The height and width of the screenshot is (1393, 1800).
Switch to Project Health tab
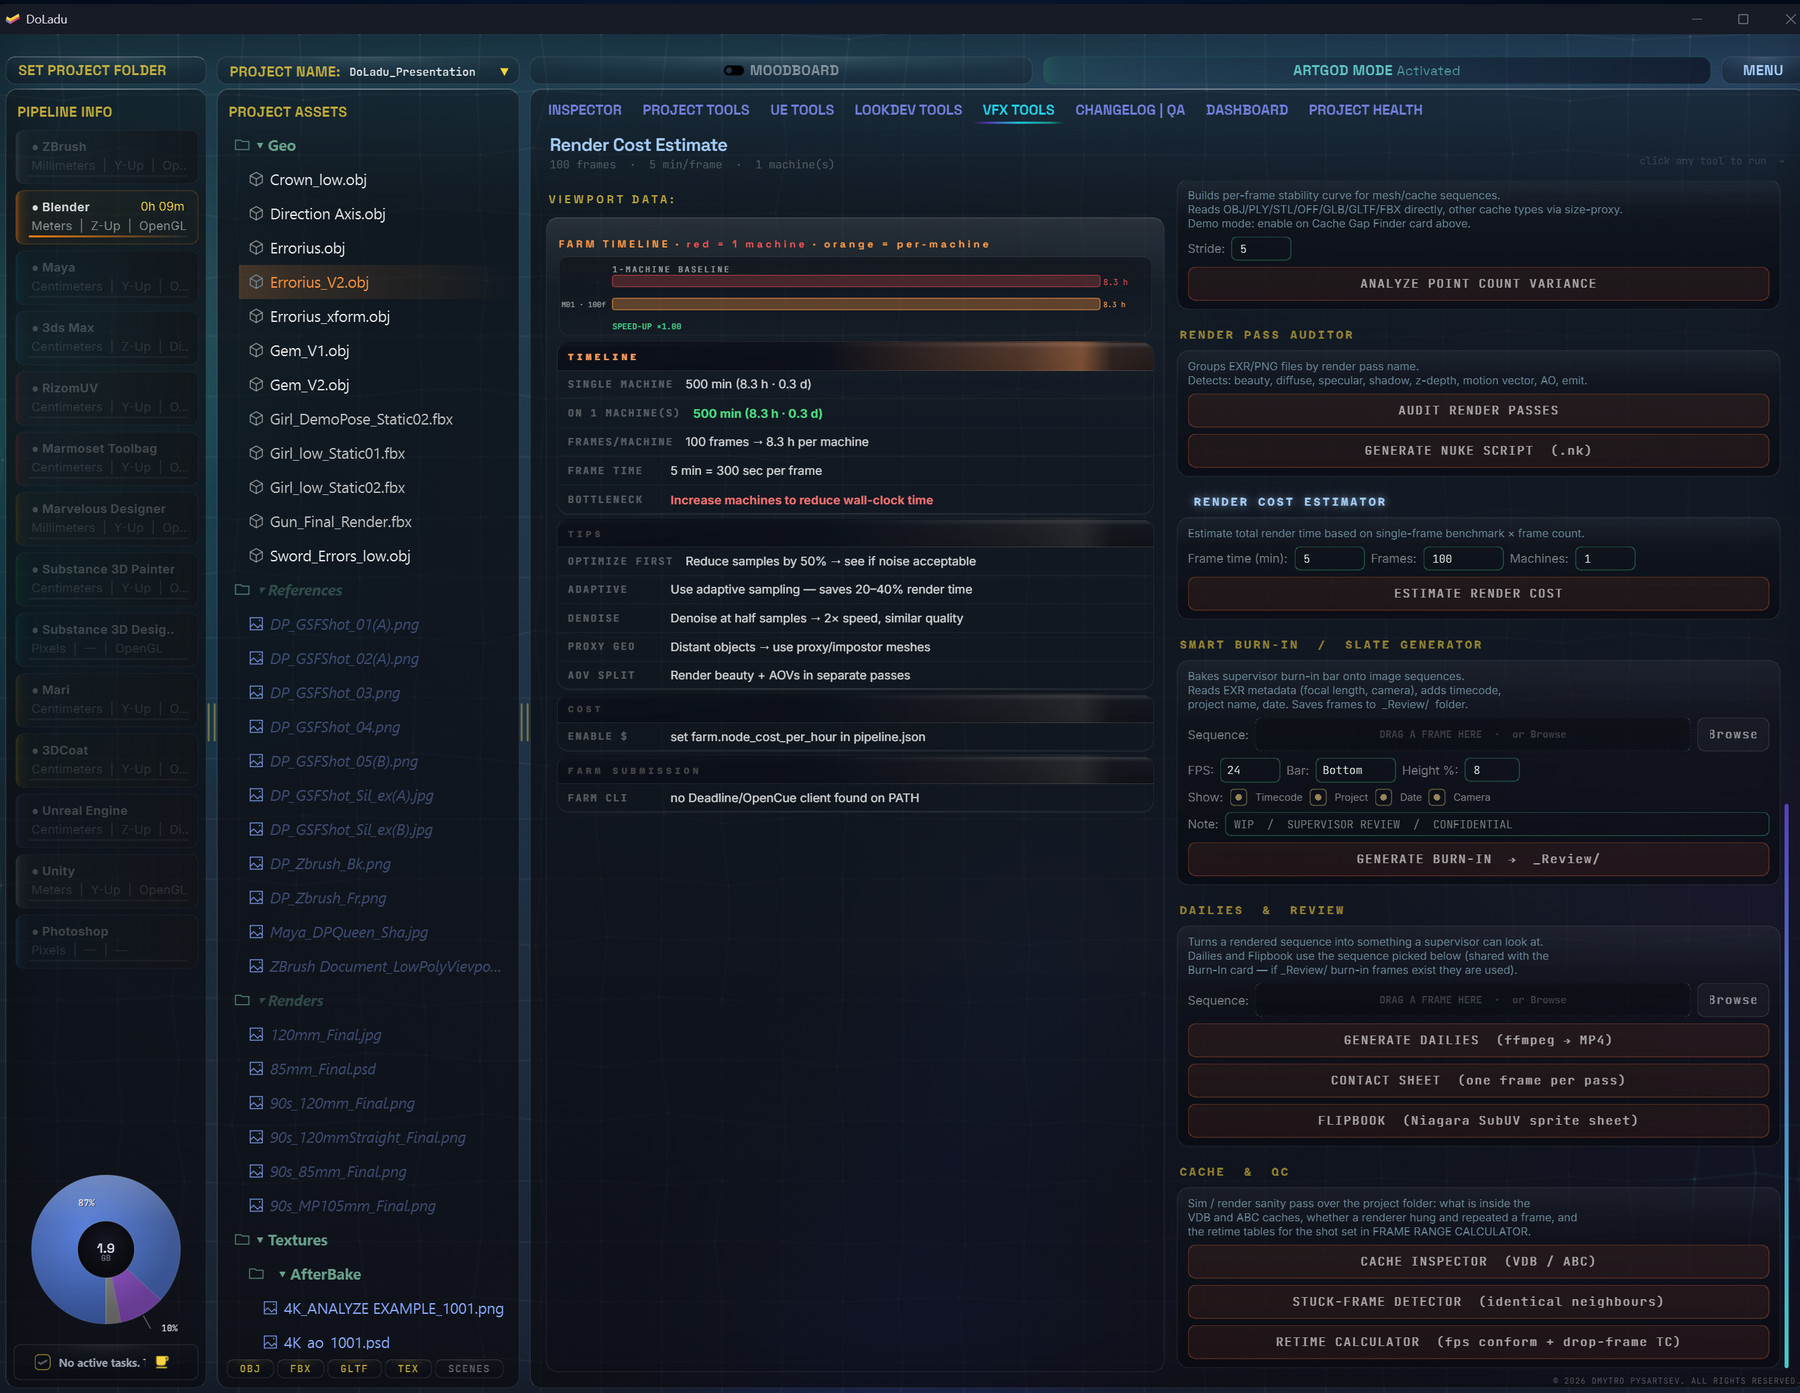pyautogui.click(x=1365, y=110)
